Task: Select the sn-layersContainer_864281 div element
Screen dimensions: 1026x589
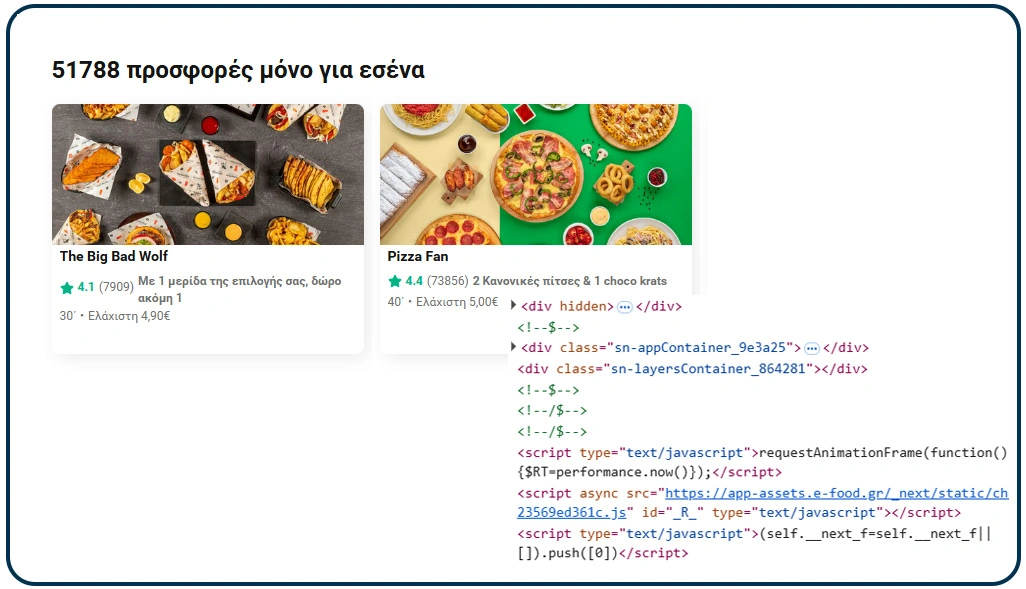Action: point(692,369)
